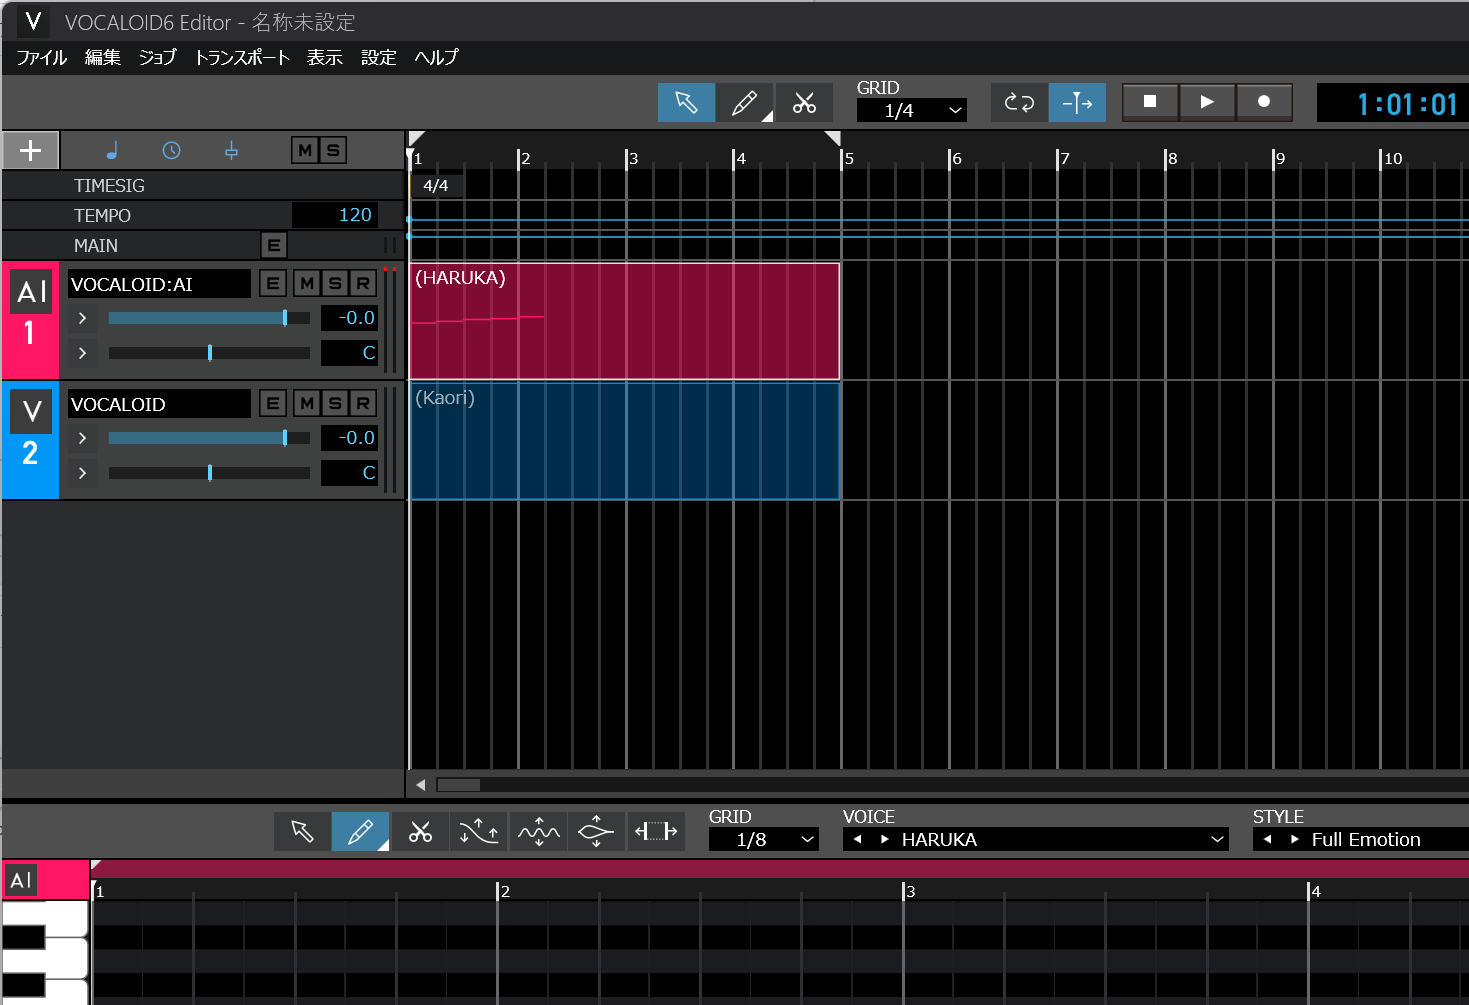Select pencil tool in piano roll toolbar

360,832
